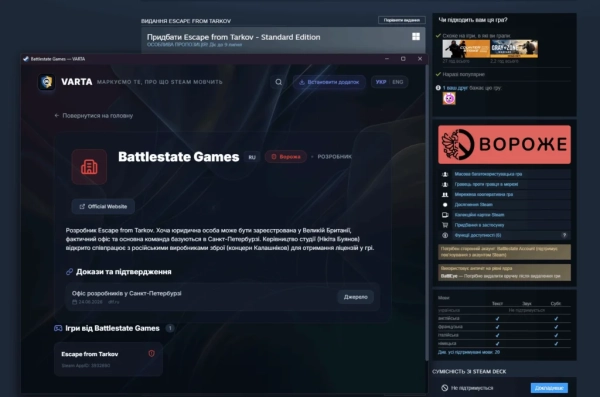The image size is (600, 397).
Task: Click the shopping cart feature icon
Action: 445,225
